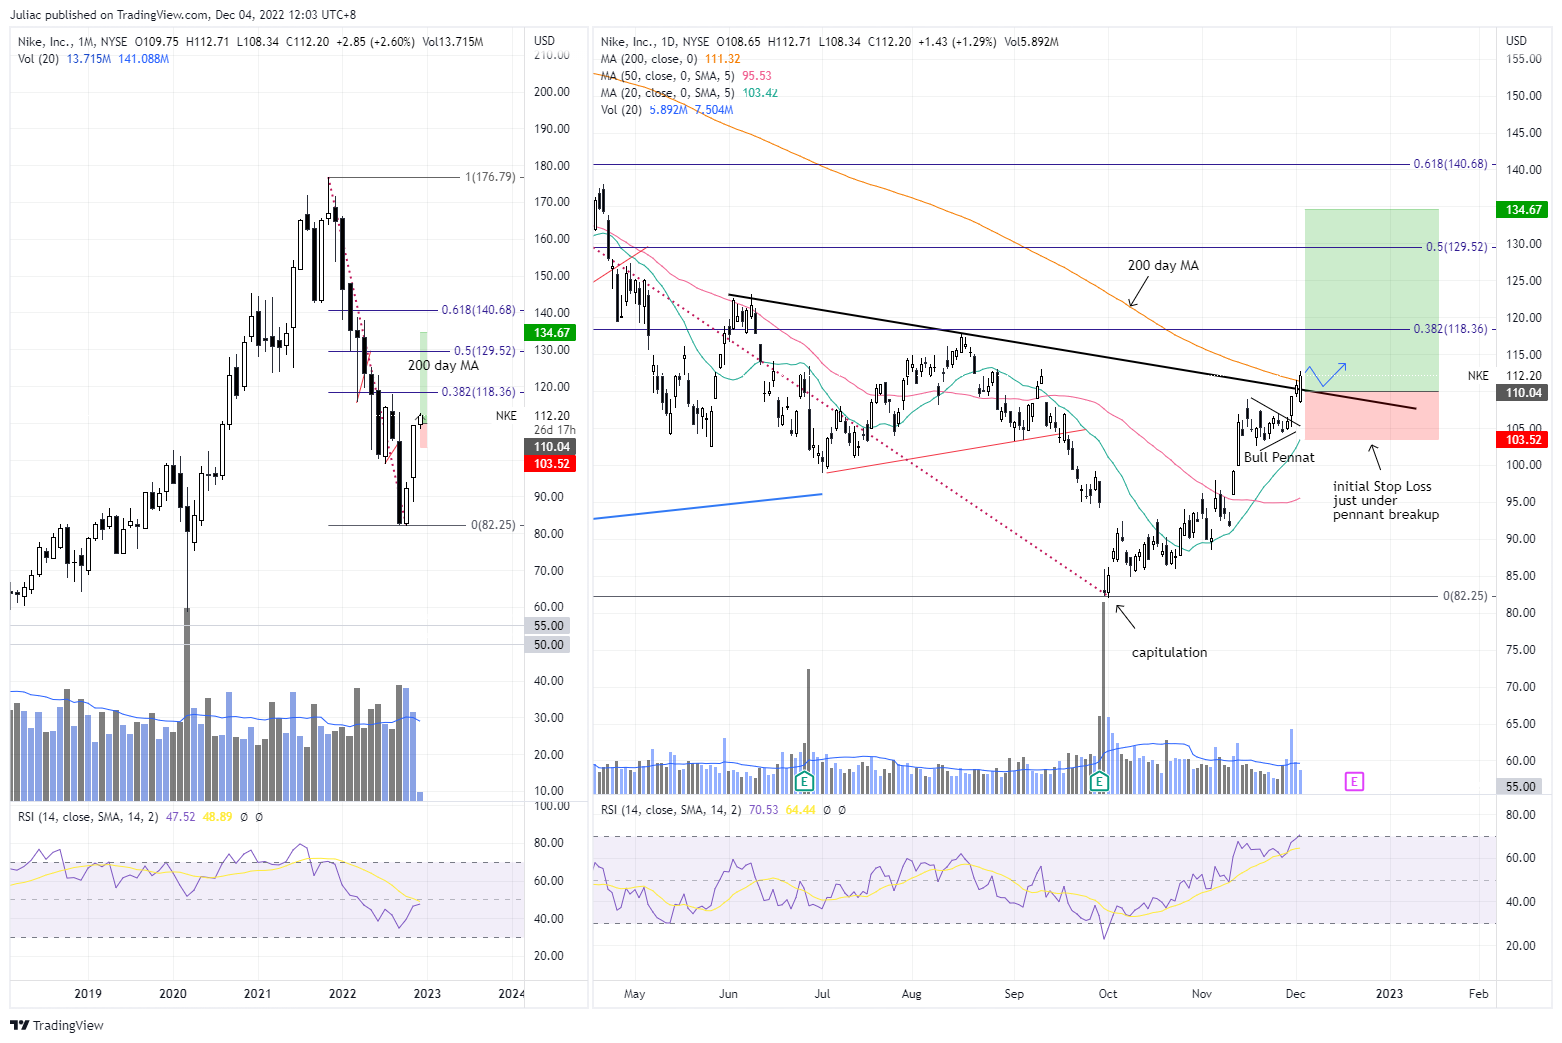This screenshot has height=1043, width=1562.
Task: Select MA 200 indicator legend showing 111.32
Action: coord(670,59)
